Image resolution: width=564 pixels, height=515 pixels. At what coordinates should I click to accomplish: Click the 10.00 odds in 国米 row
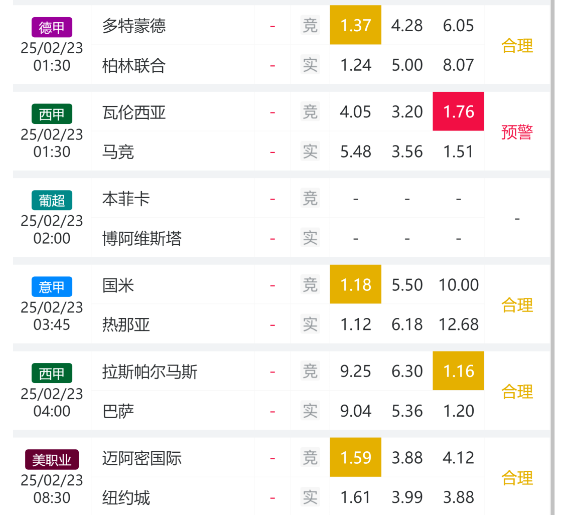pyautogui.click(x=459, y=285)
